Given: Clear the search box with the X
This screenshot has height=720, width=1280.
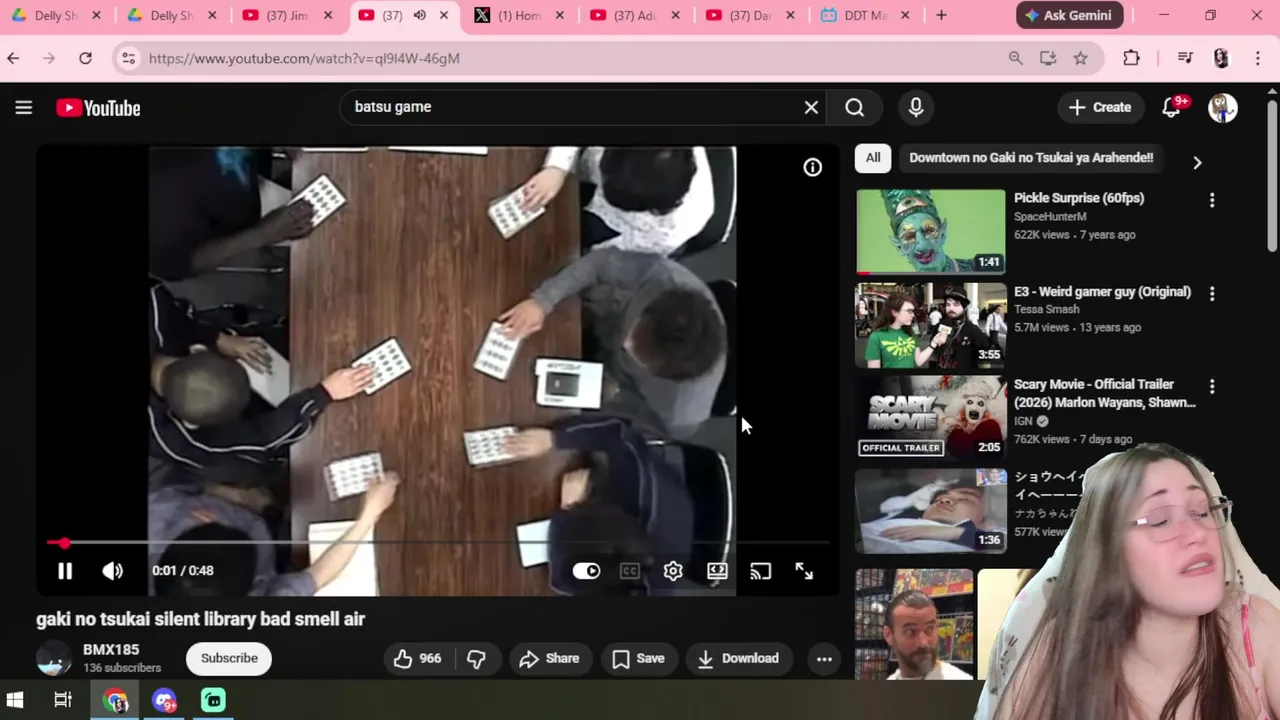Looking at the screenshot, I should pyautogui.click(x=811, y=107).
